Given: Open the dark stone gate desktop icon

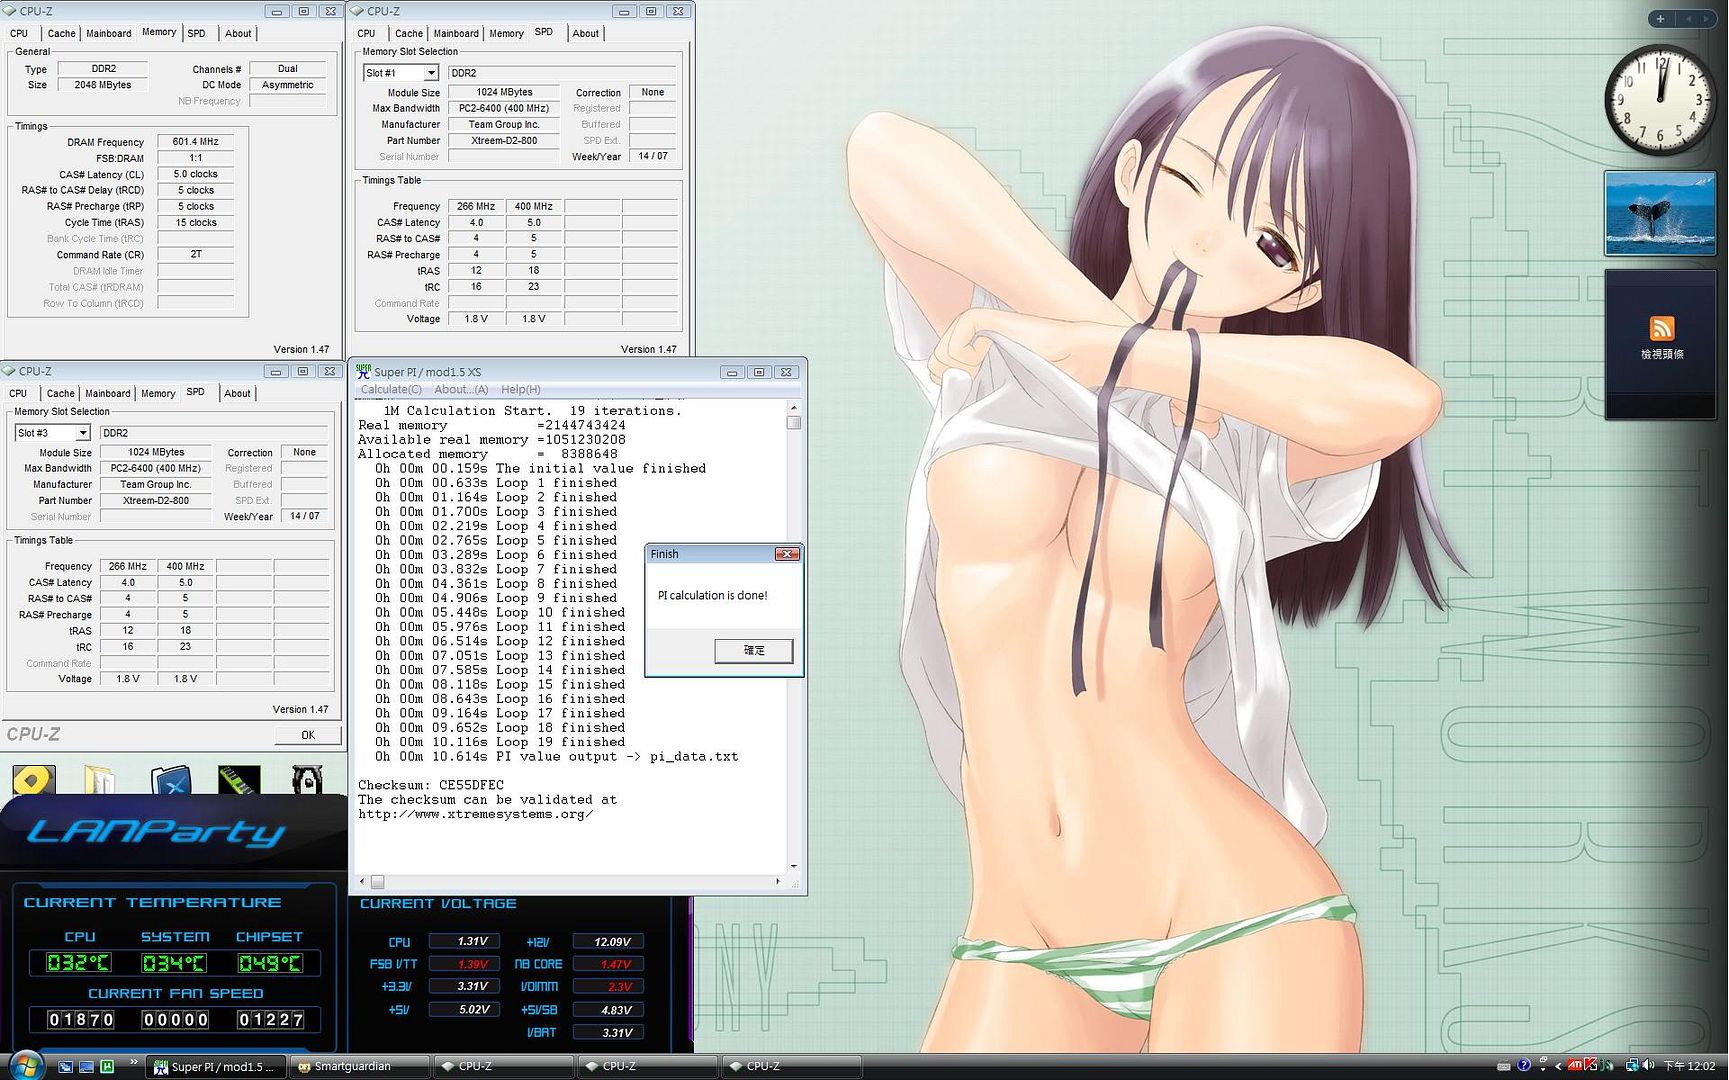Looking at the screenshot, I should pyautogui.click(x=307, y=780).
